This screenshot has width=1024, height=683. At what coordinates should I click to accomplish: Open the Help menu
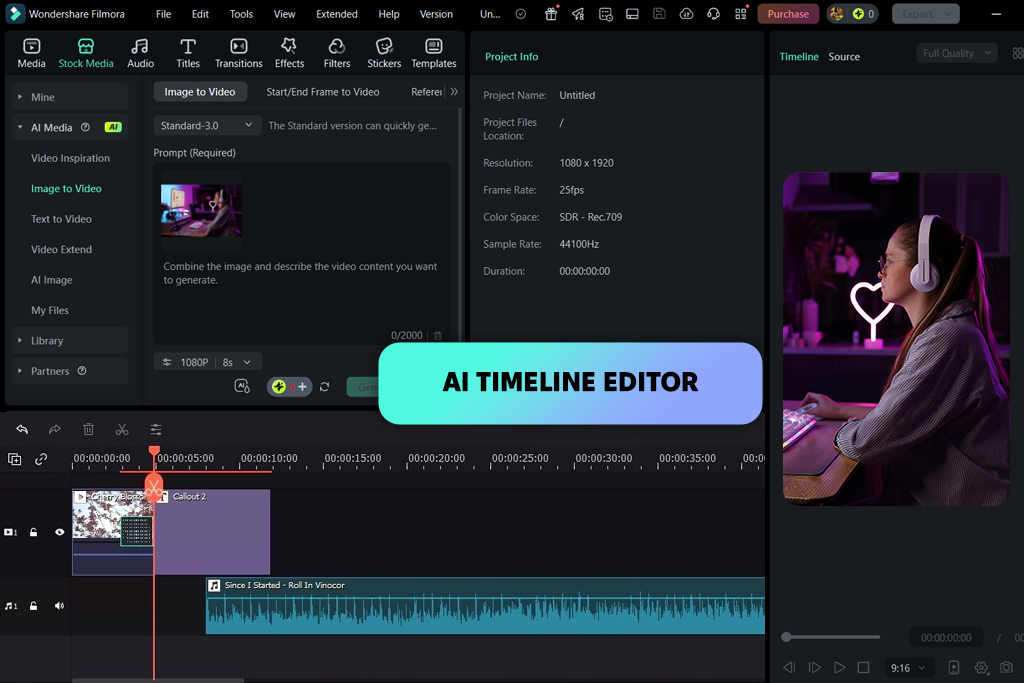(389, 14)
